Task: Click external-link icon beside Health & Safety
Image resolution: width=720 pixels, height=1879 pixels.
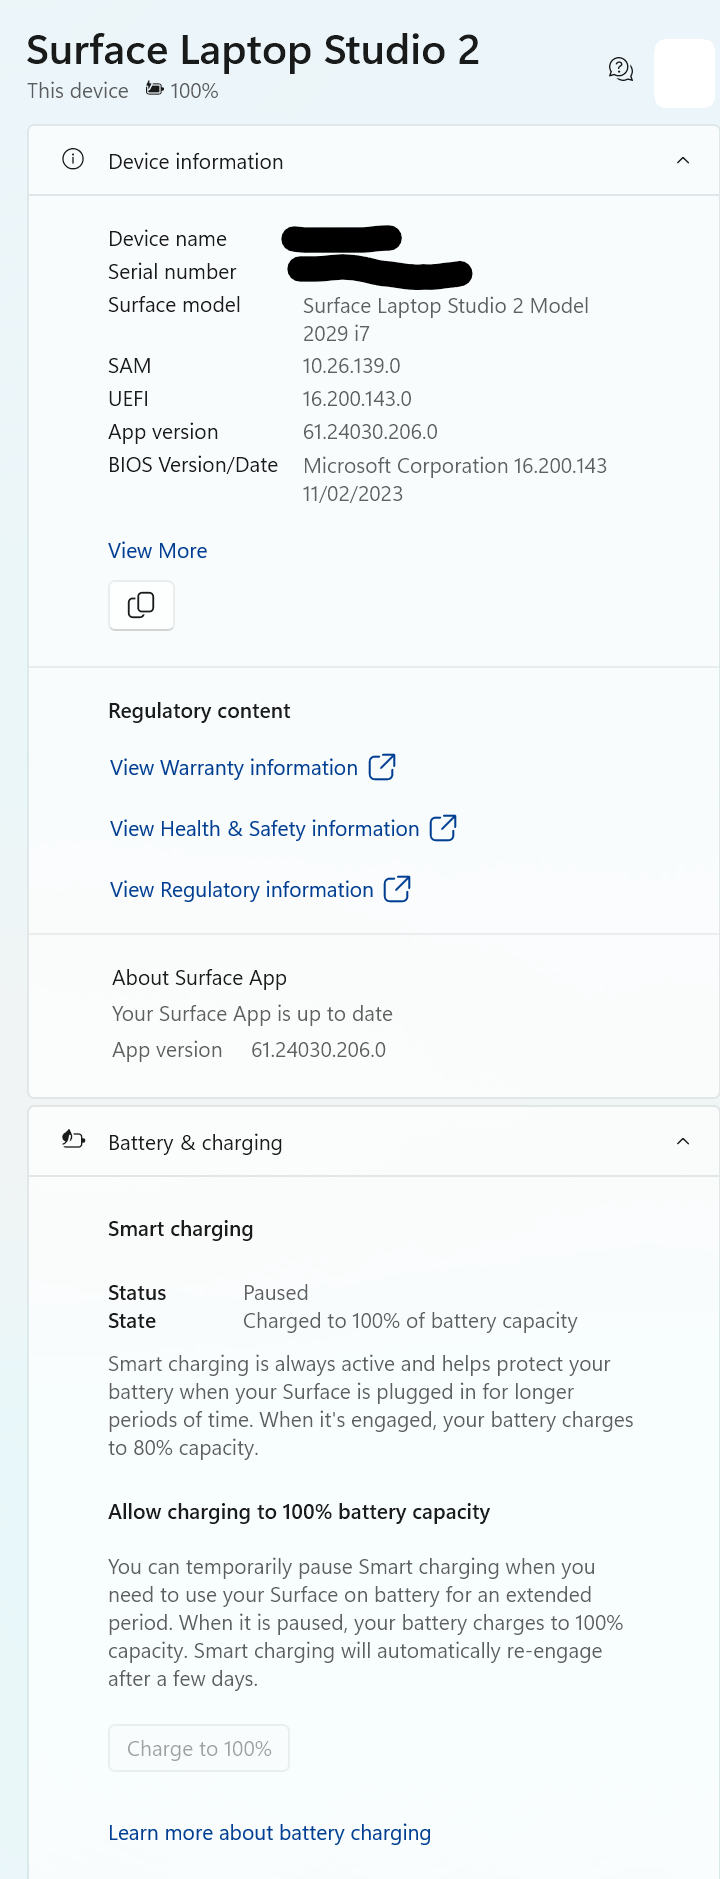Action: (443, 828)
